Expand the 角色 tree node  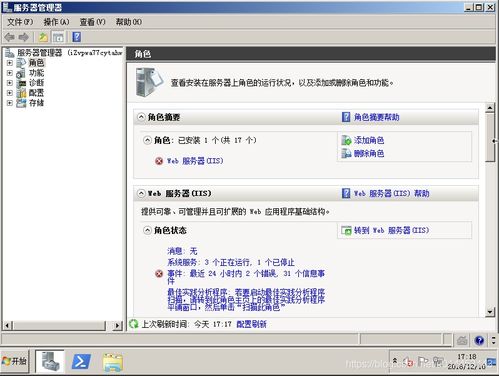coord(10,63)
